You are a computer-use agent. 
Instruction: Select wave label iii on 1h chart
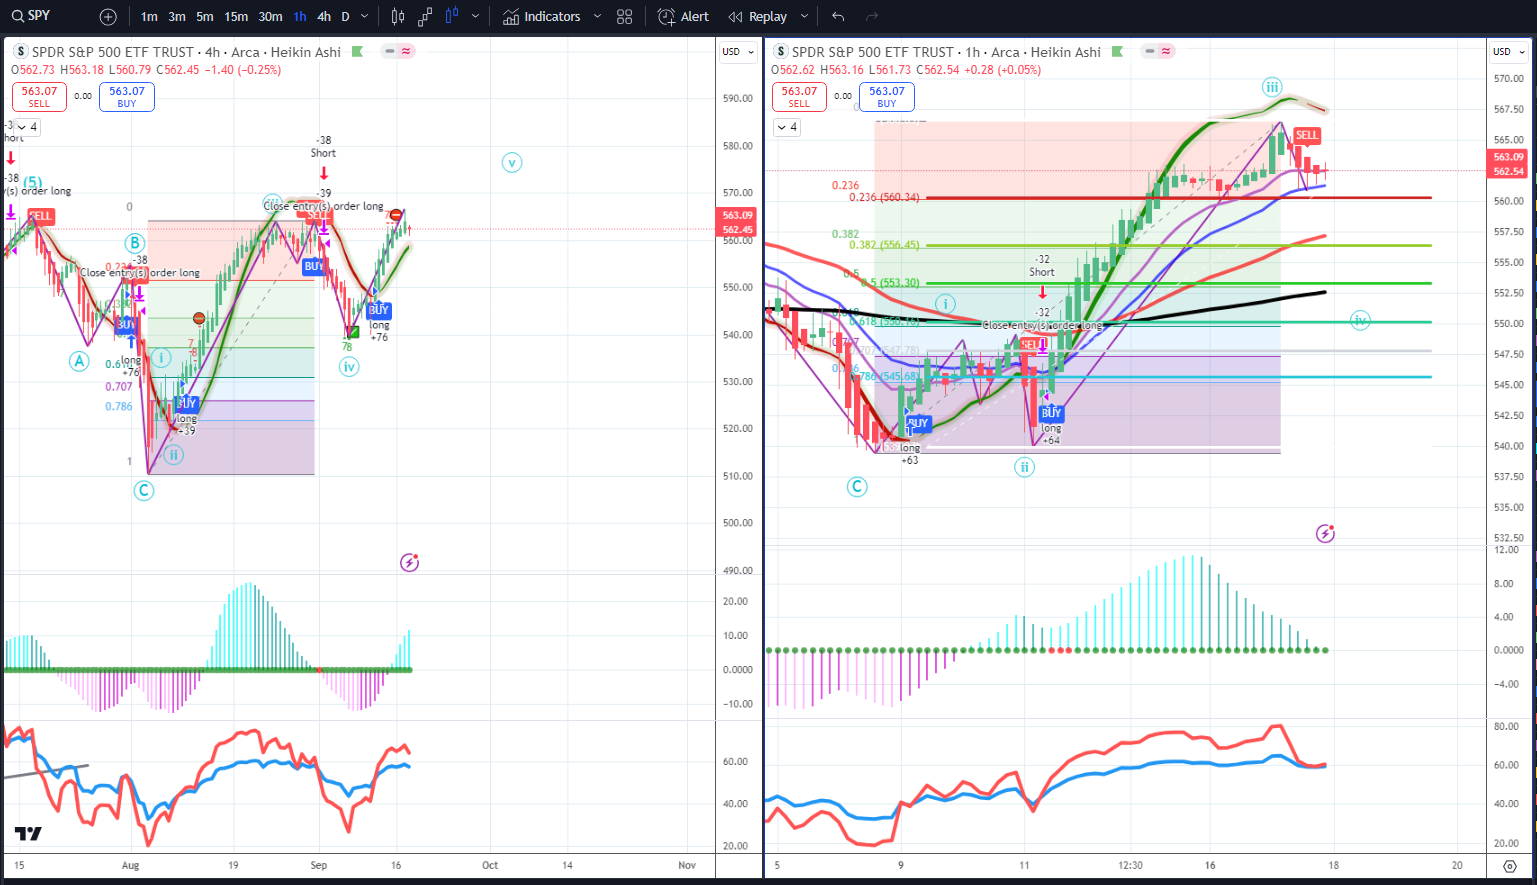click(1271, 87)
